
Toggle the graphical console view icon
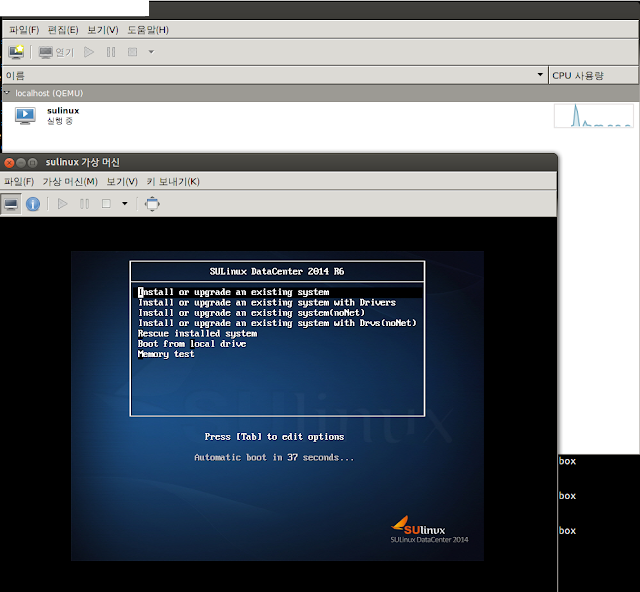pos(11,203)
